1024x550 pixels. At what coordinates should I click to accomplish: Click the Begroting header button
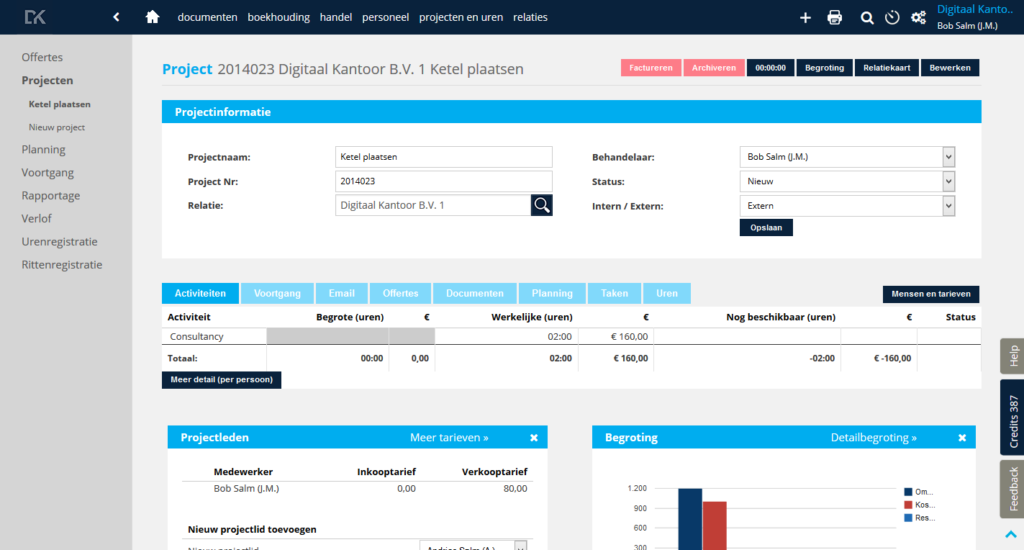pyautogui.click(x=824, y=68)
